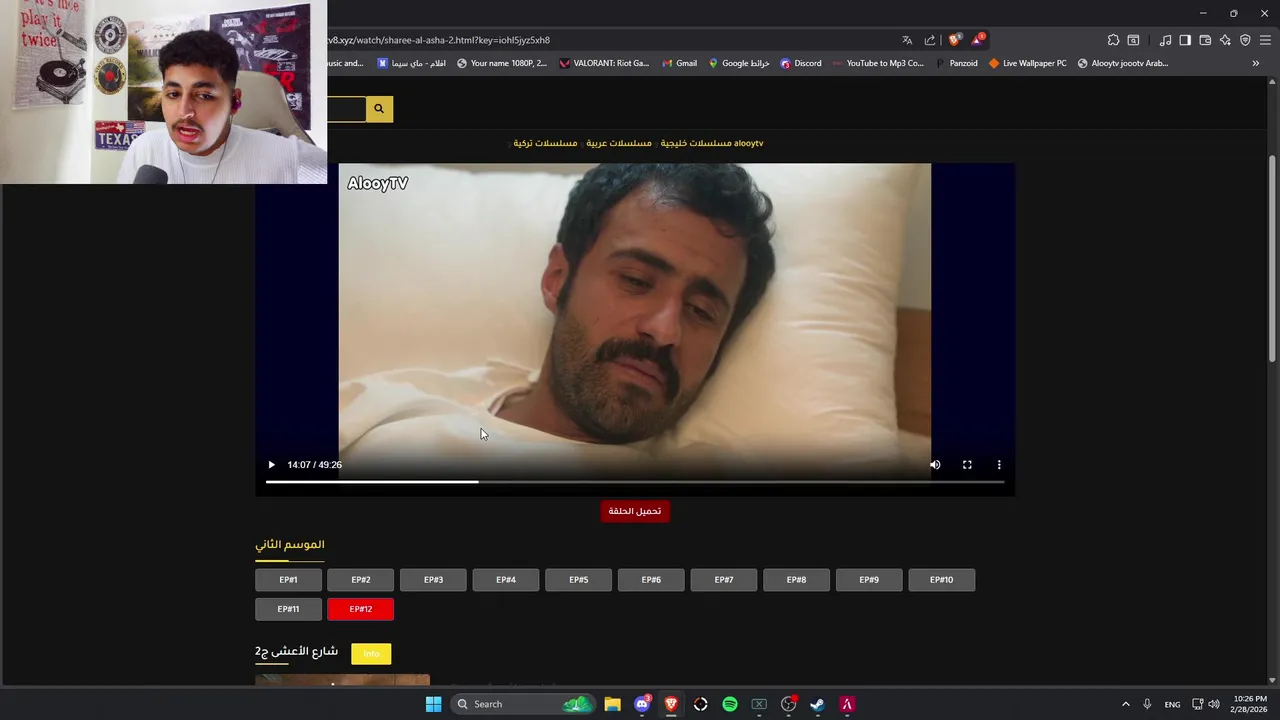This screenshot has width=1280, height=720.
Task: Open Brave Shields lion icon
Action: [x=954, y=40]
